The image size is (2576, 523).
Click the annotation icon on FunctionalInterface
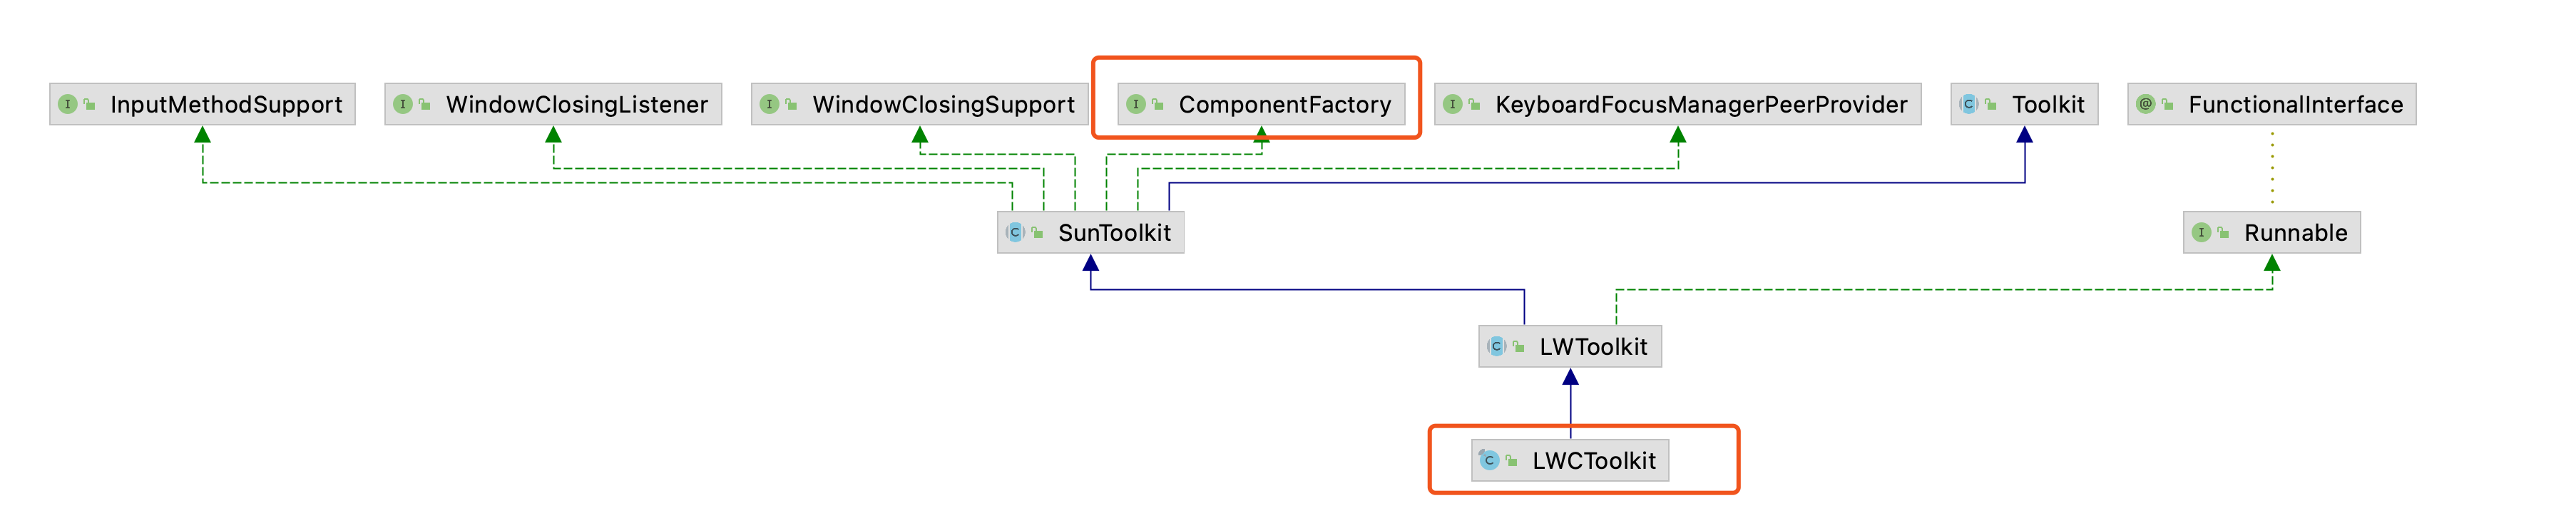tap(2145, 104)
